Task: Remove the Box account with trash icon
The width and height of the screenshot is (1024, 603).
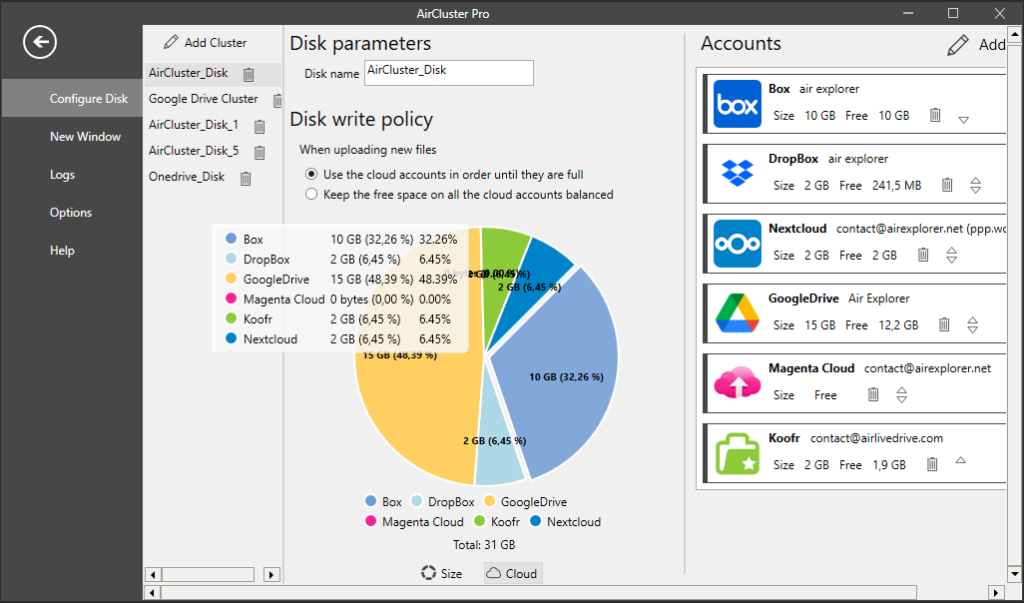Action: pyautogui.click(x=935, y=115)
